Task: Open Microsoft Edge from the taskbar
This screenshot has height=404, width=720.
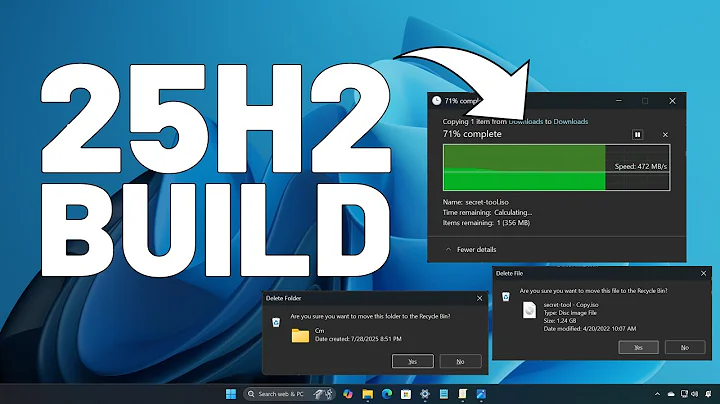Action: pos(387,394)
